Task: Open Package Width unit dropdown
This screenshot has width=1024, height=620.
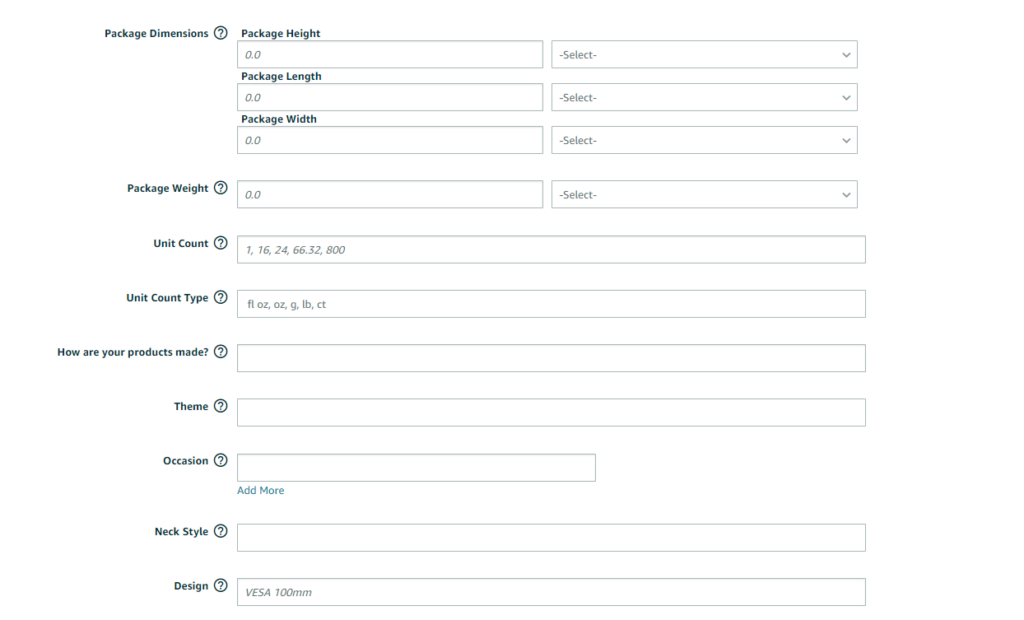Action: tap(704, 141)
